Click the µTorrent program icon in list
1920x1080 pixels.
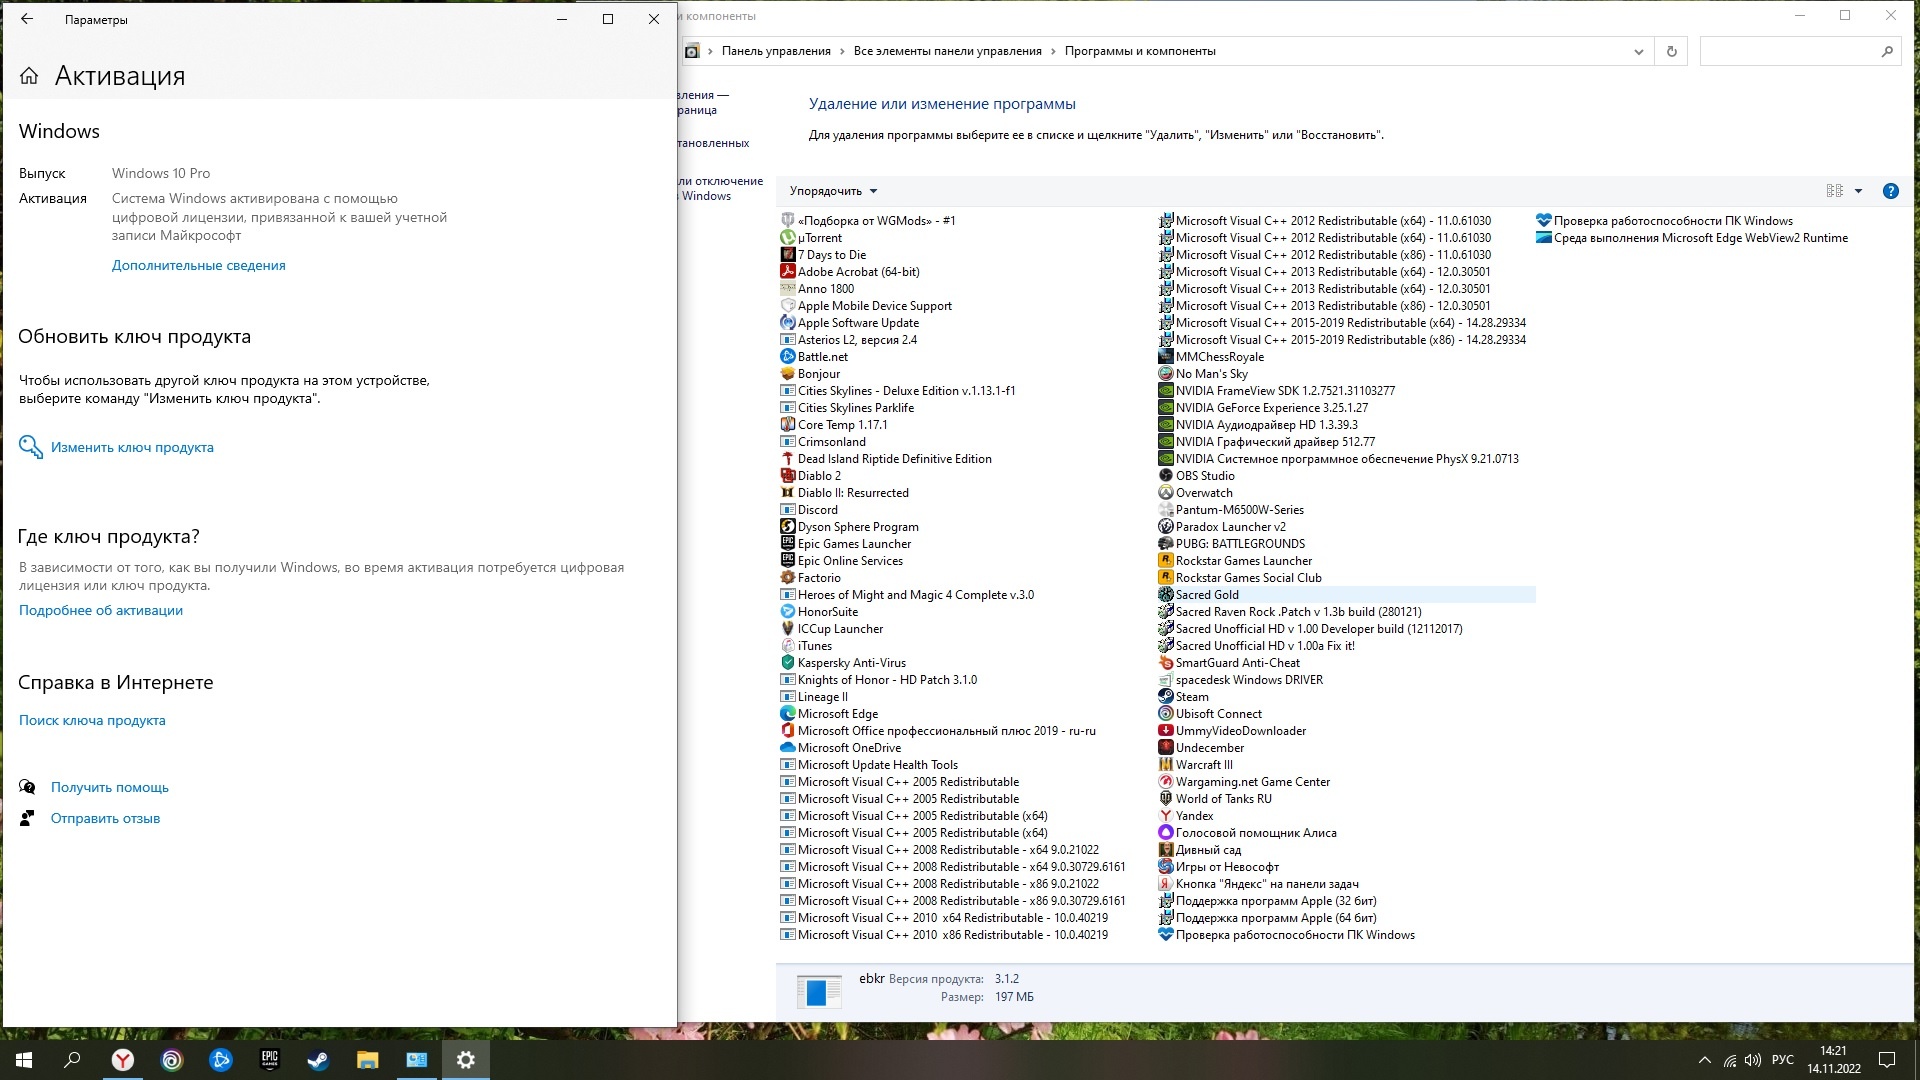click(788, 238)
